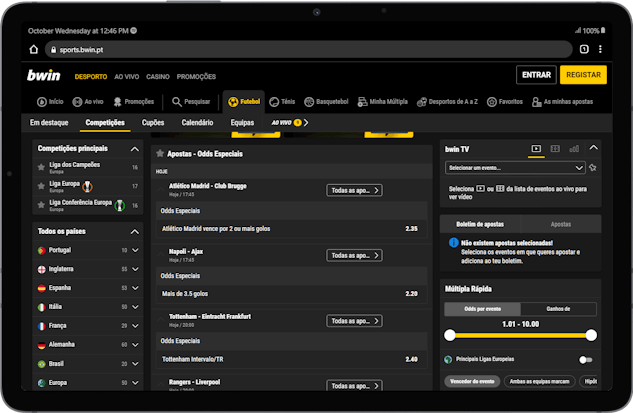Open PROMOÇÕES main menu

(196, 77)
